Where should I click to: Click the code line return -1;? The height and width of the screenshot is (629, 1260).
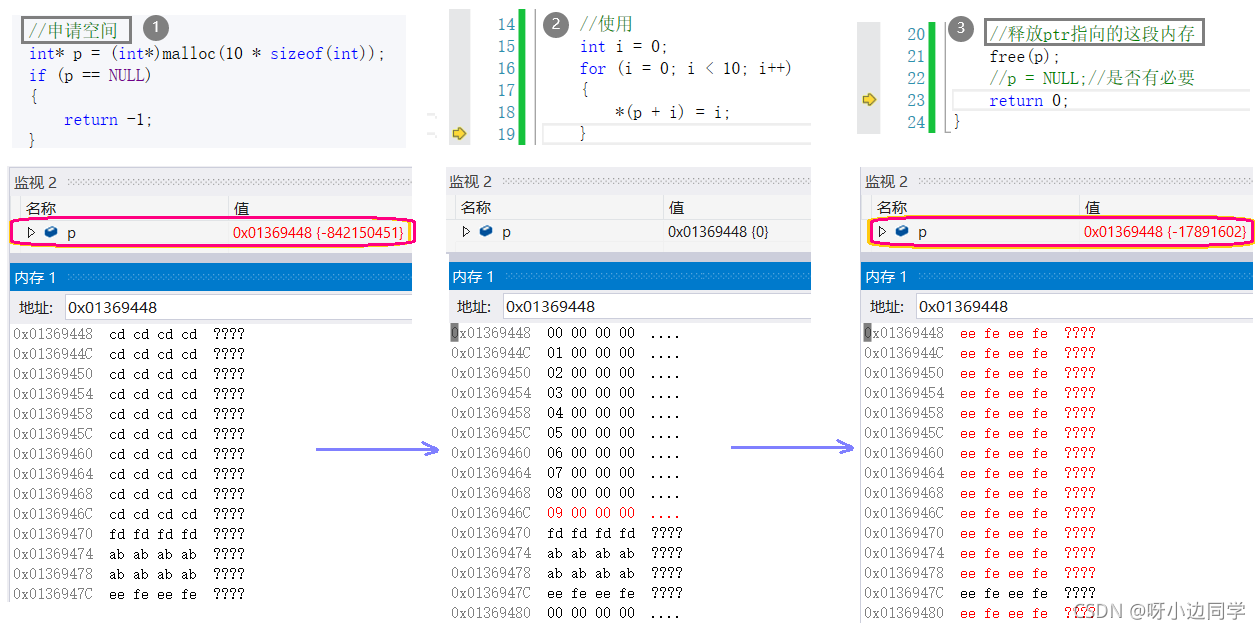[108, 120]
